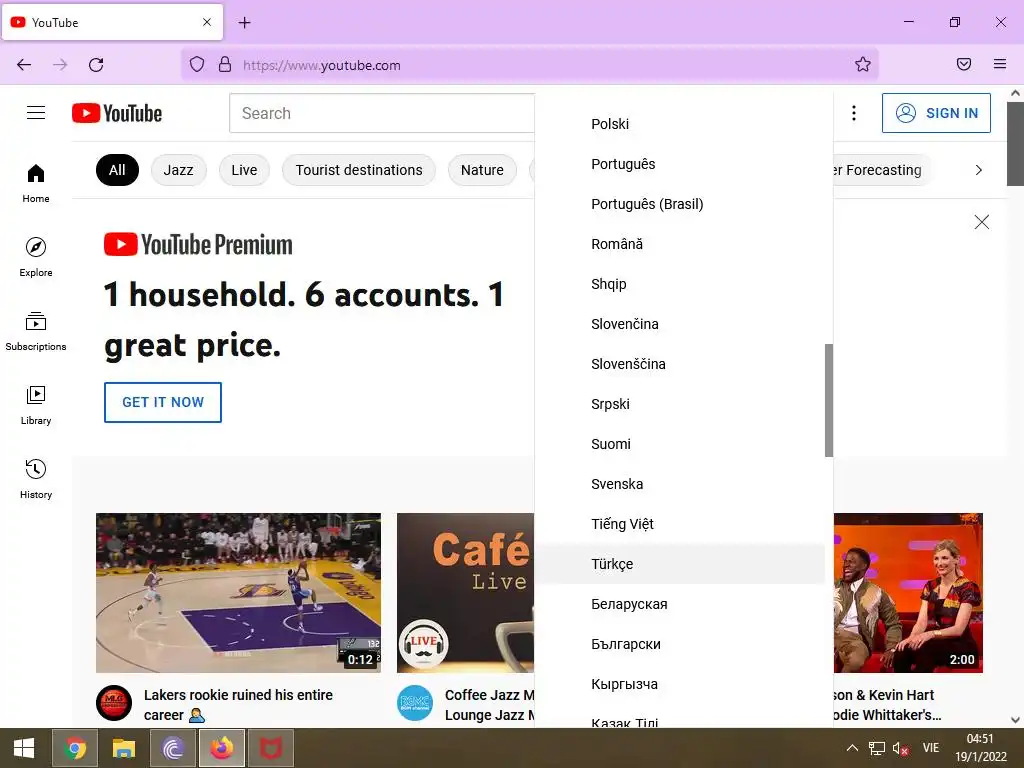Launch Chrome from the taskbar
The height and width of the screenshot is (768, 1024).
(x=75, y=748)
